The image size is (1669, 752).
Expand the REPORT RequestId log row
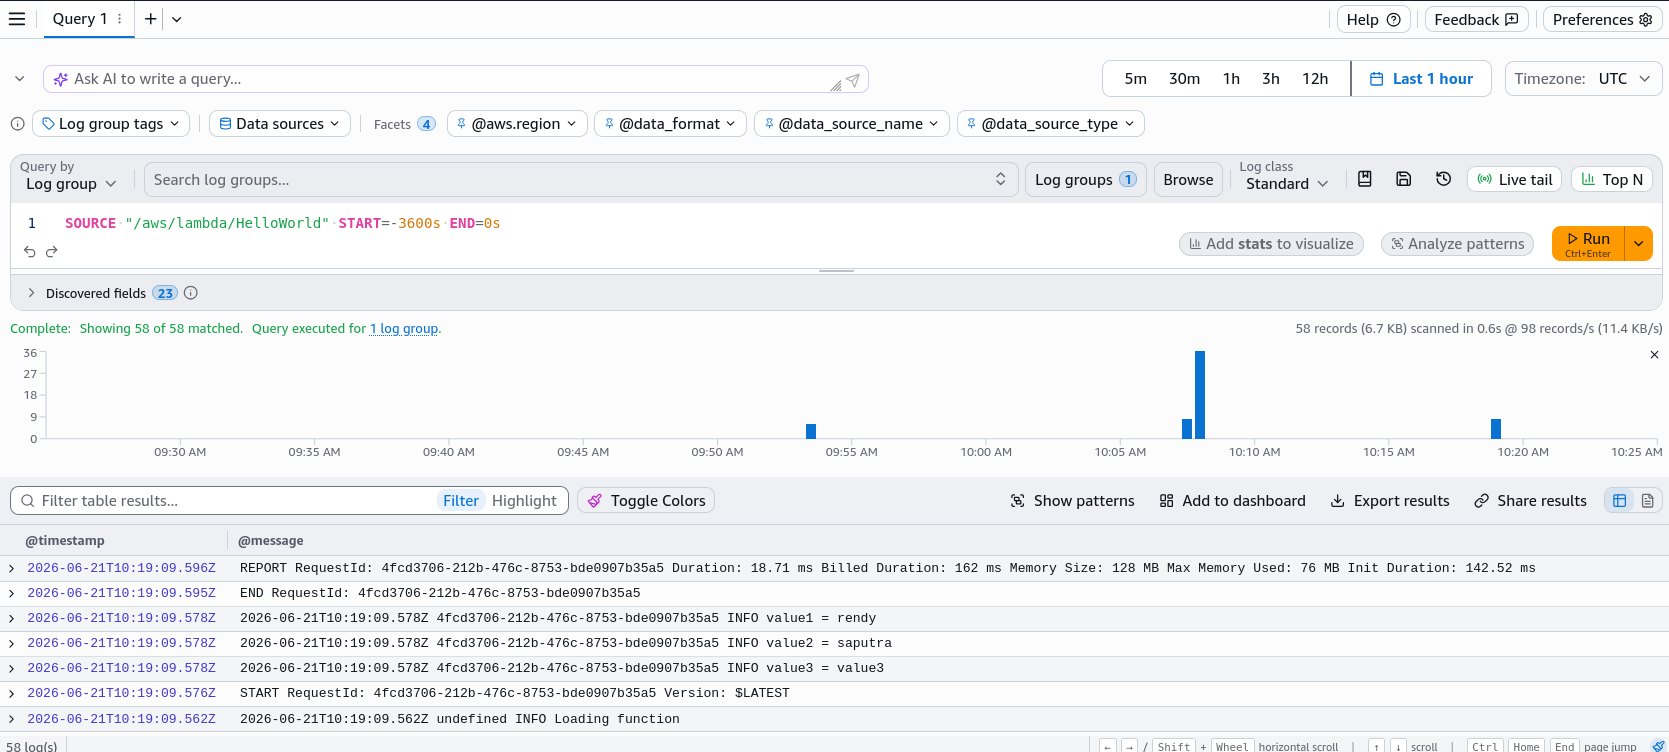pos(11,568)
